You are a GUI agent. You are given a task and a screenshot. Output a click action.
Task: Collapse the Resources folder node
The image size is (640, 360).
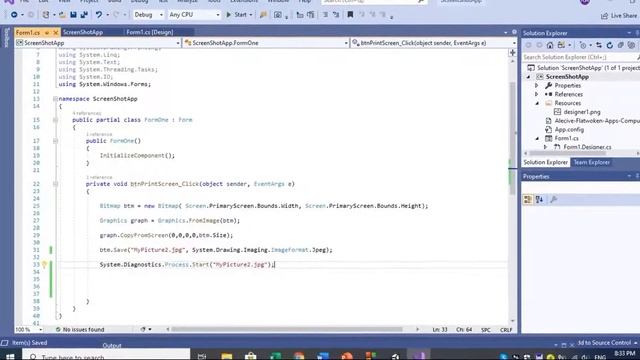537,103
